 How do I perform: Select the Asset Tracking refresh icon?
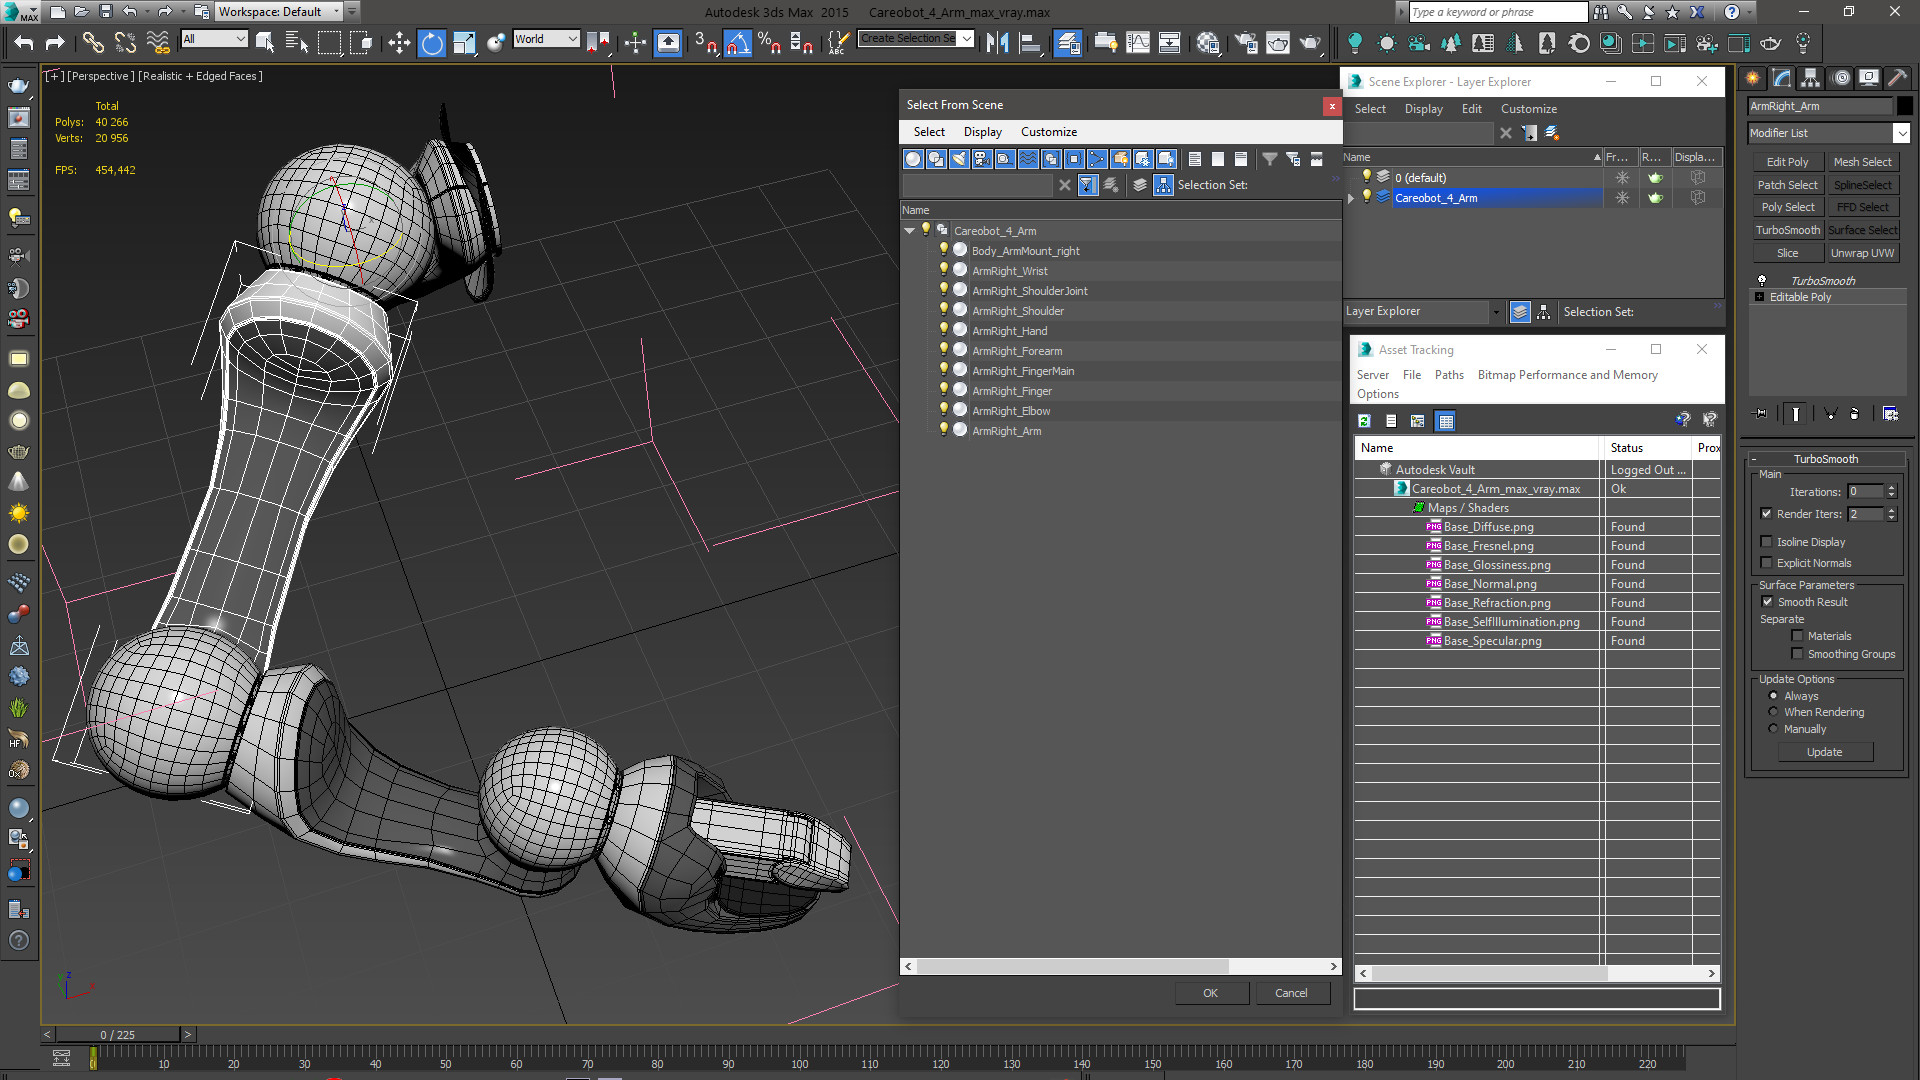[x=1365, y=421]
